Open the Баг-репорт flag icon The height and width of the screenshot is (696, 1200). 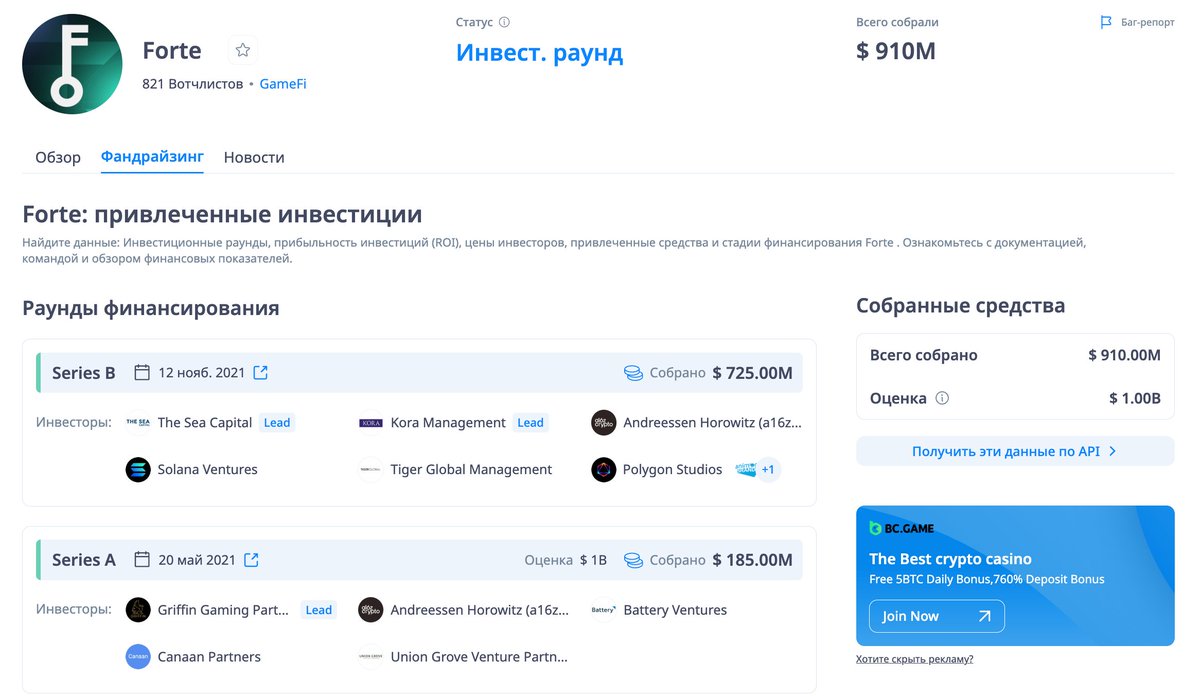click(x=1105, y=22)
